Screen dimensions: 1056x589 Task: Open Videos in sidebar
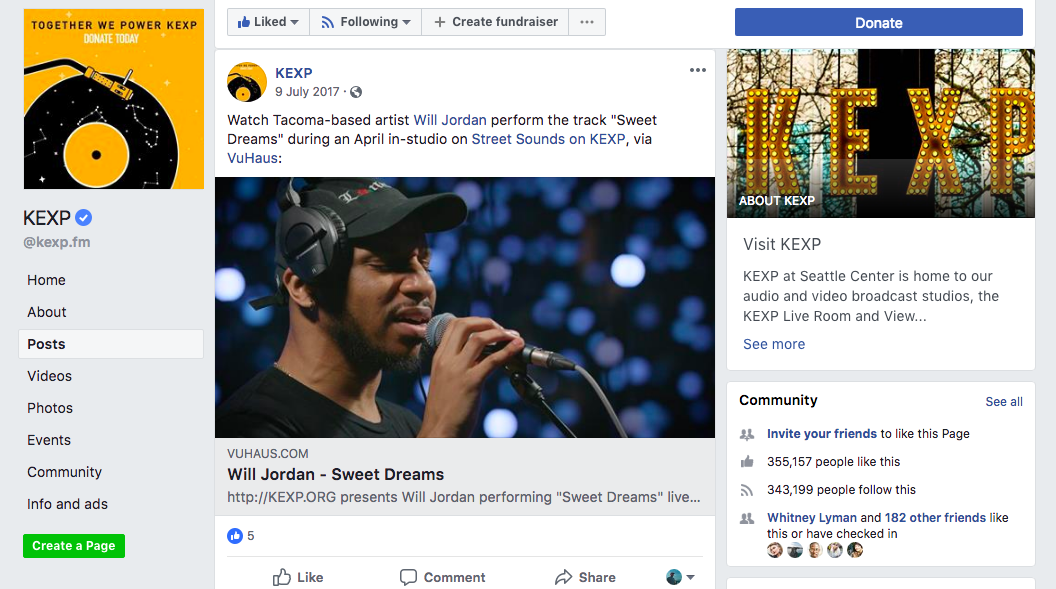49,376
